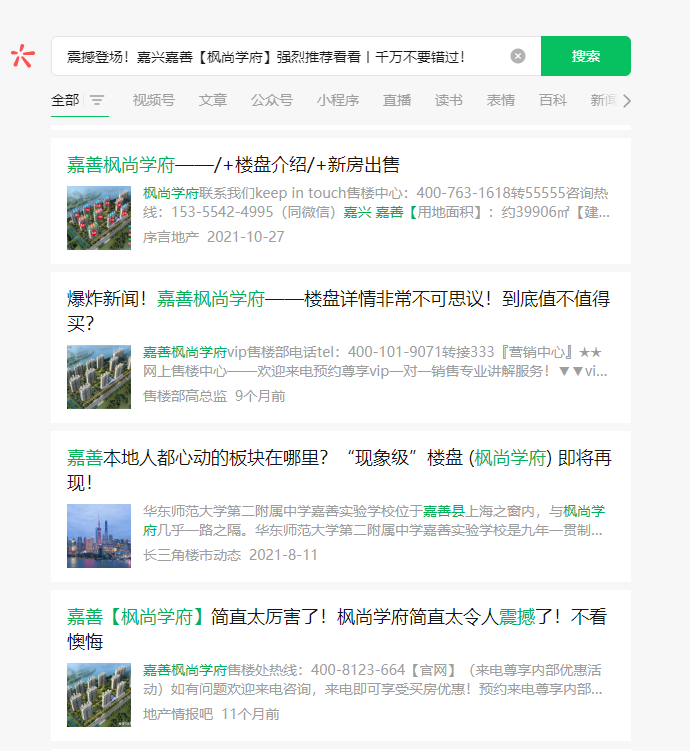This screenshot has height=751, width=690.
Task: Click snippet mentioning 400-101-9071转接333
Action: [375, 362]
